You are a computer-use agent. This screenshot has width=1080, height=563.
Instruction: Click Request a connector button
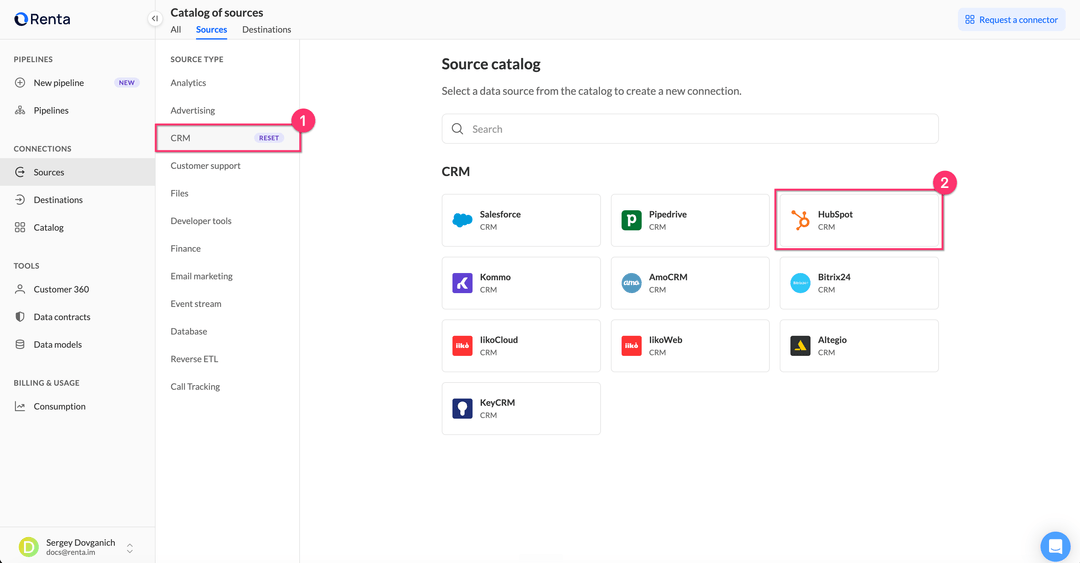1011,19
